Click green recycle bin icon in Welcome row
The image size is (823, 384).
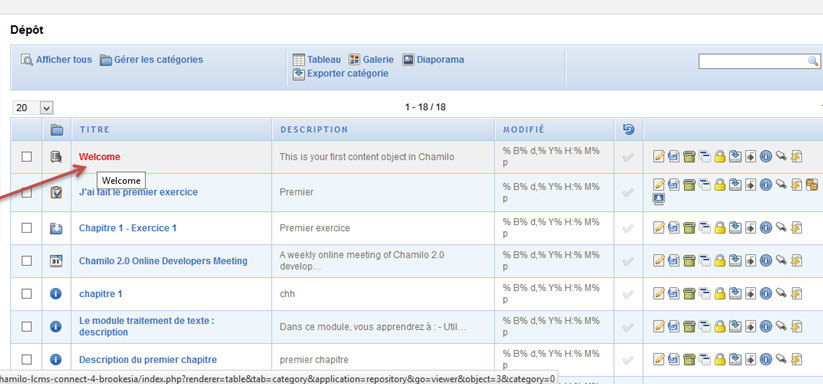click(x=689, y=156)
